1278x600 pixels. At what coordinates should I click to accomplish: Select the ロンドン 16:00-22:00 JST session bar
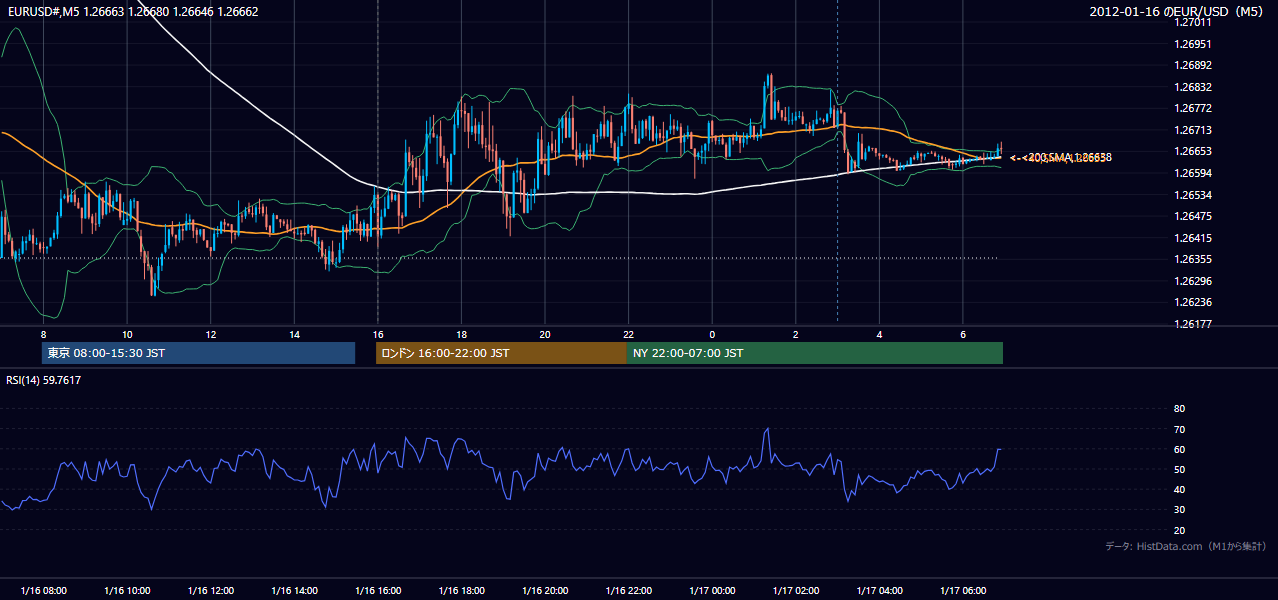[501, 353]
